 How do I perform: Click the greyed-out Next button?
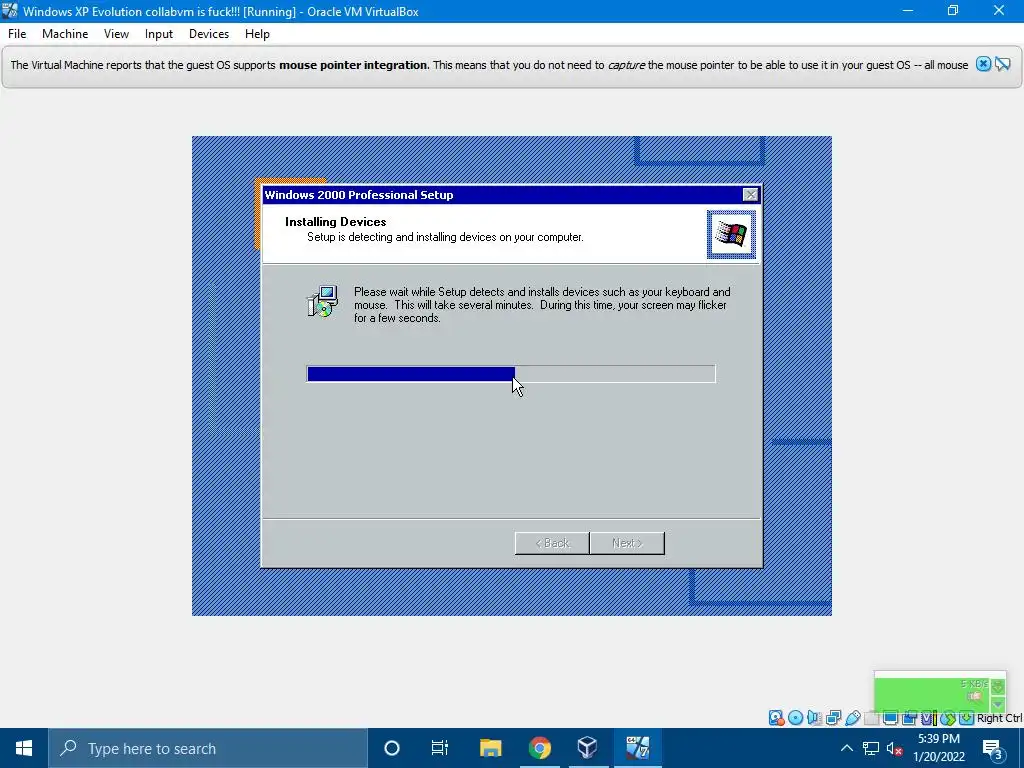click(x=627, y=543)
